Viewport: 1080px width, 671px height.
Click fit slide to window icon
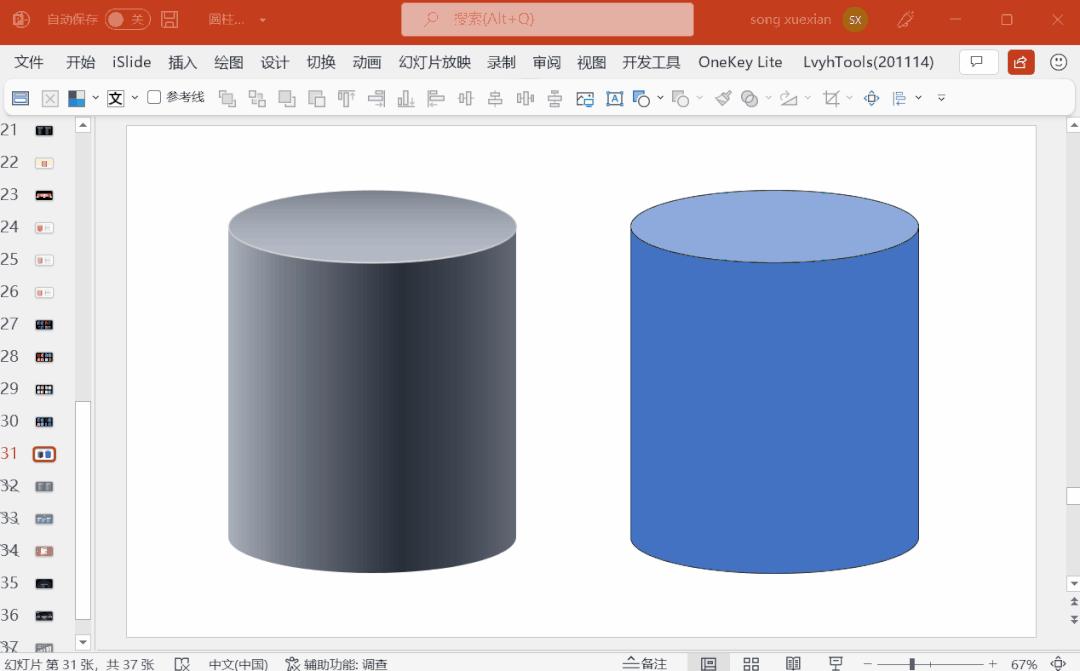(x=1059, y=664)
